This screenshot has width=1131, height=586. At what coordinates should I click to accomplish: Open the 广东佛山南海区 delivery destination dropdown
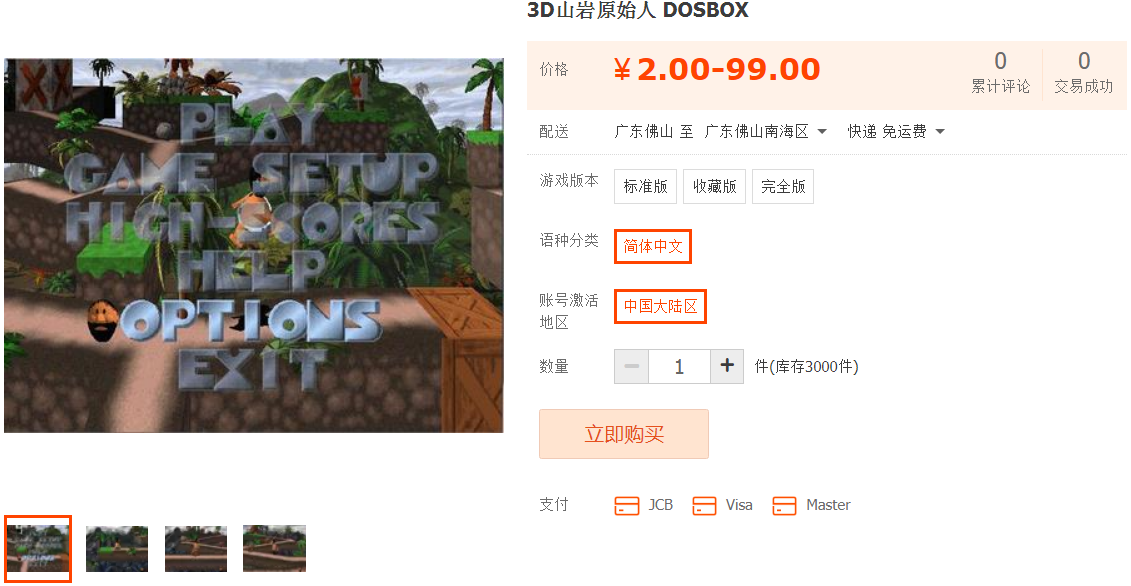766,131
